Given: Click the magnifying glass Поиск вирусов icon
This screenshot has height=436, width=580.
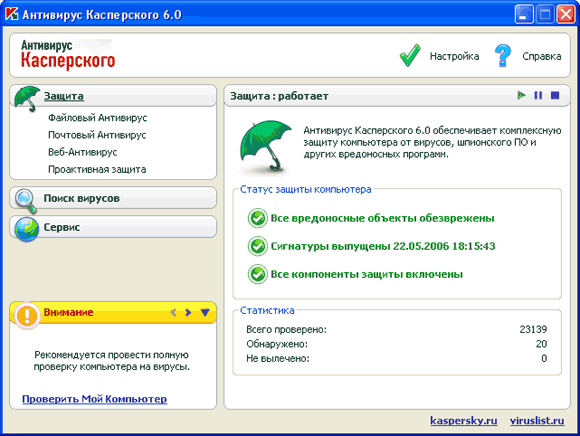Looking at the screenshot, I should [x=26, y=201].
